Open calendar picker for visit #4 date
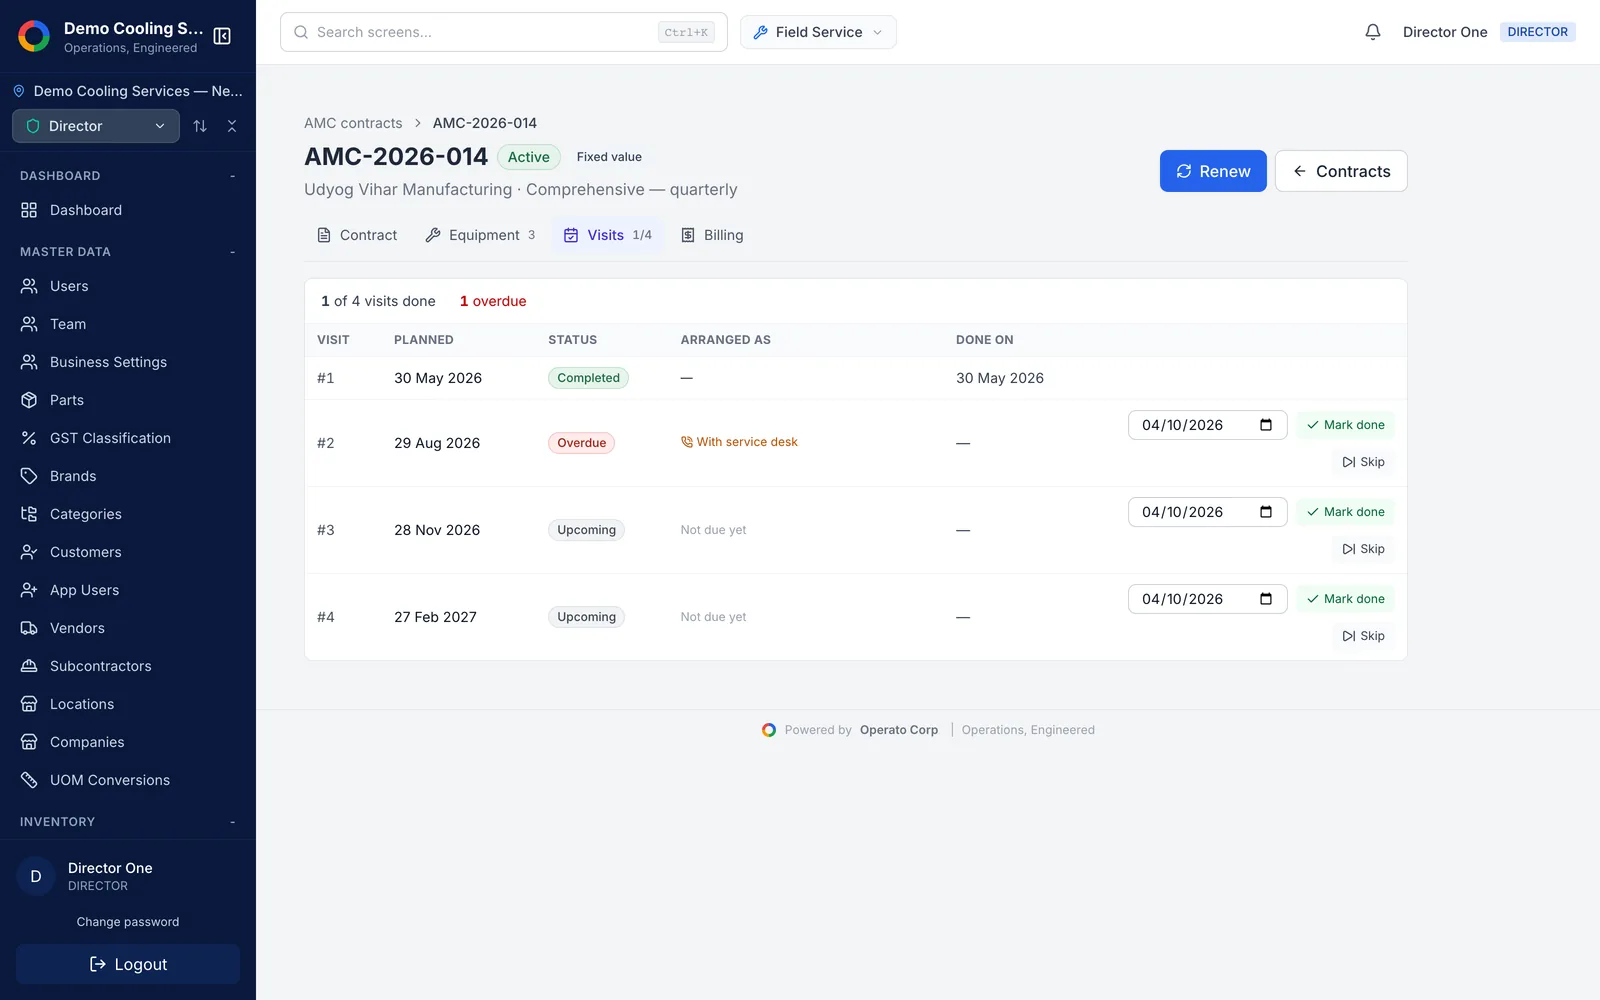Viewport: 1600px width, 1000px height. coord(1266,599)
